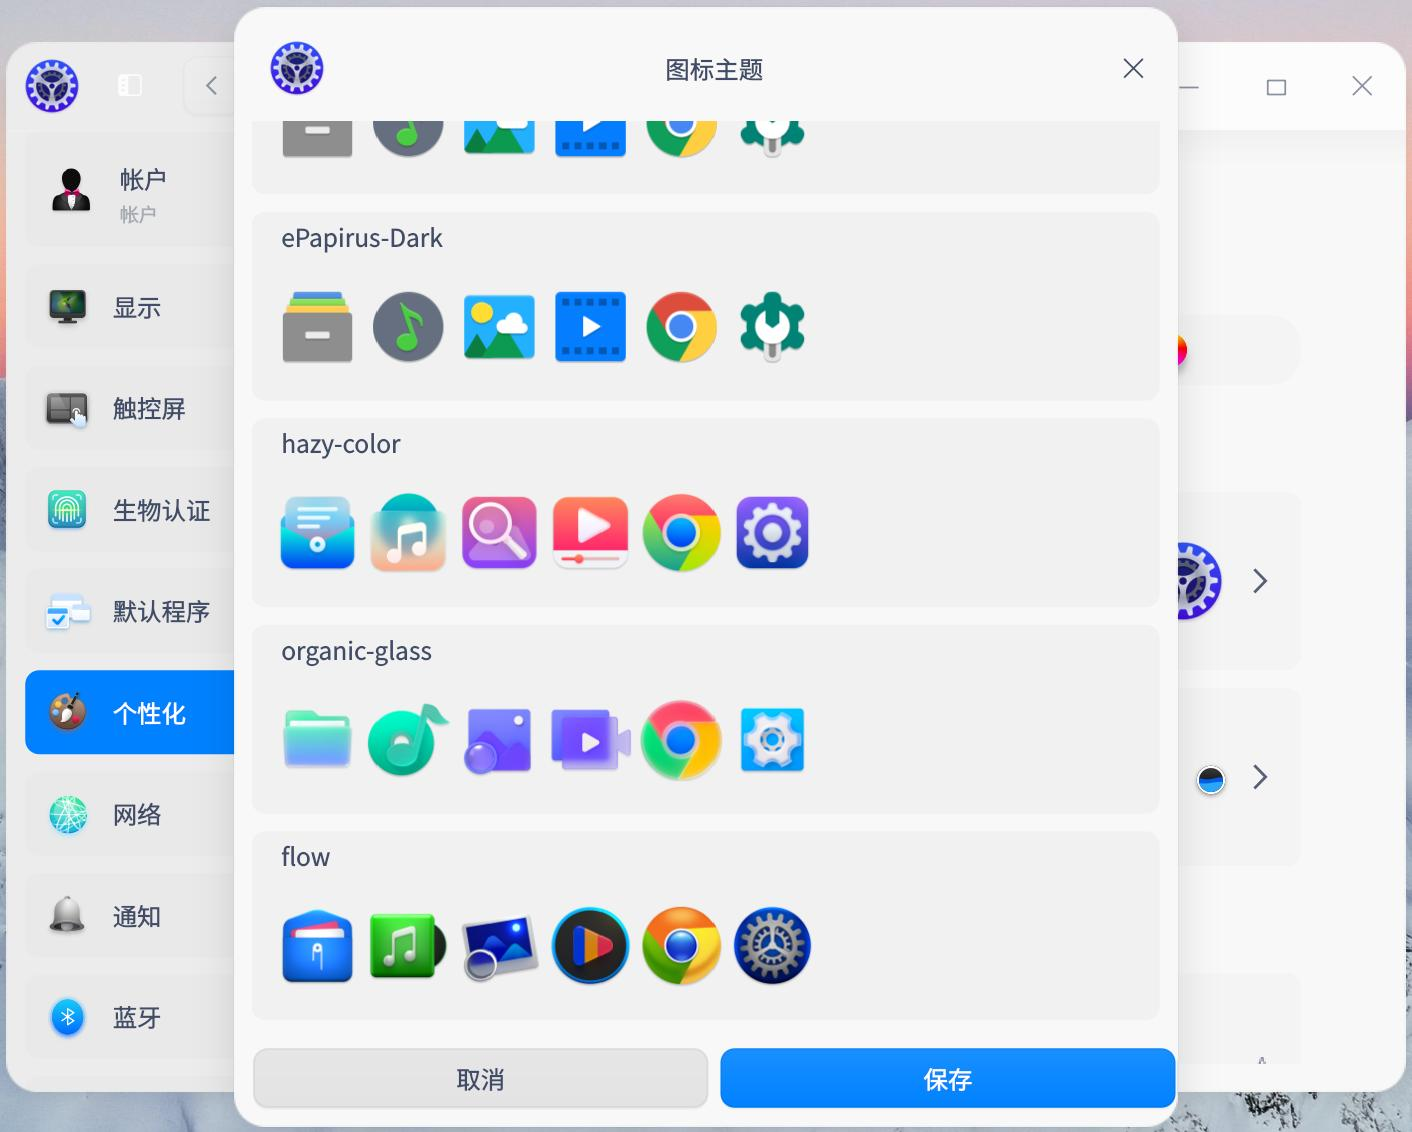
Task: Pick the organic-glass icon theme label
Action: pyautogui.click(x=357, y=652)
